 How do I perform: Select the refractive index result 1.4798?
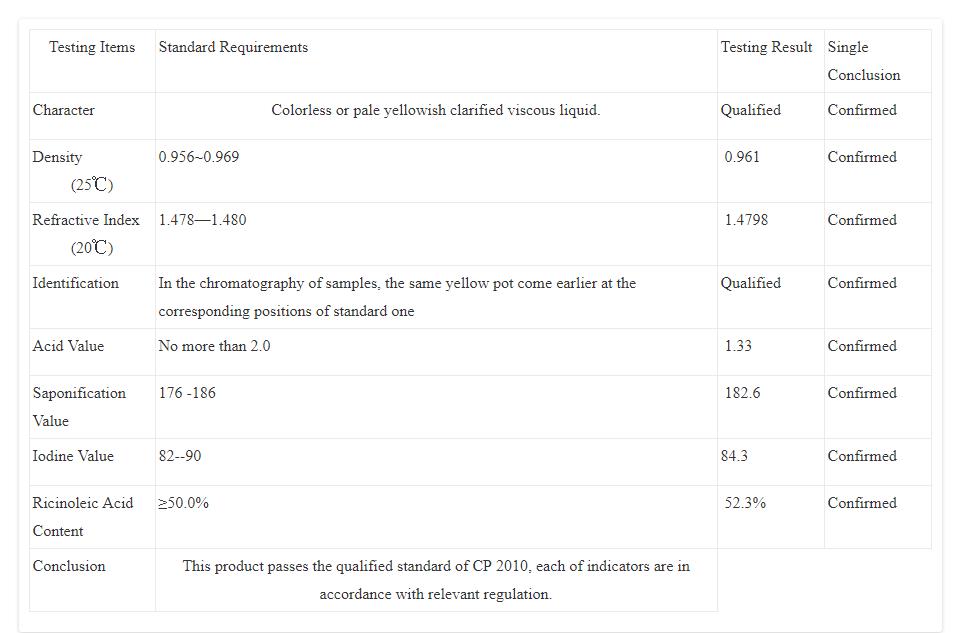coord(746,220)
